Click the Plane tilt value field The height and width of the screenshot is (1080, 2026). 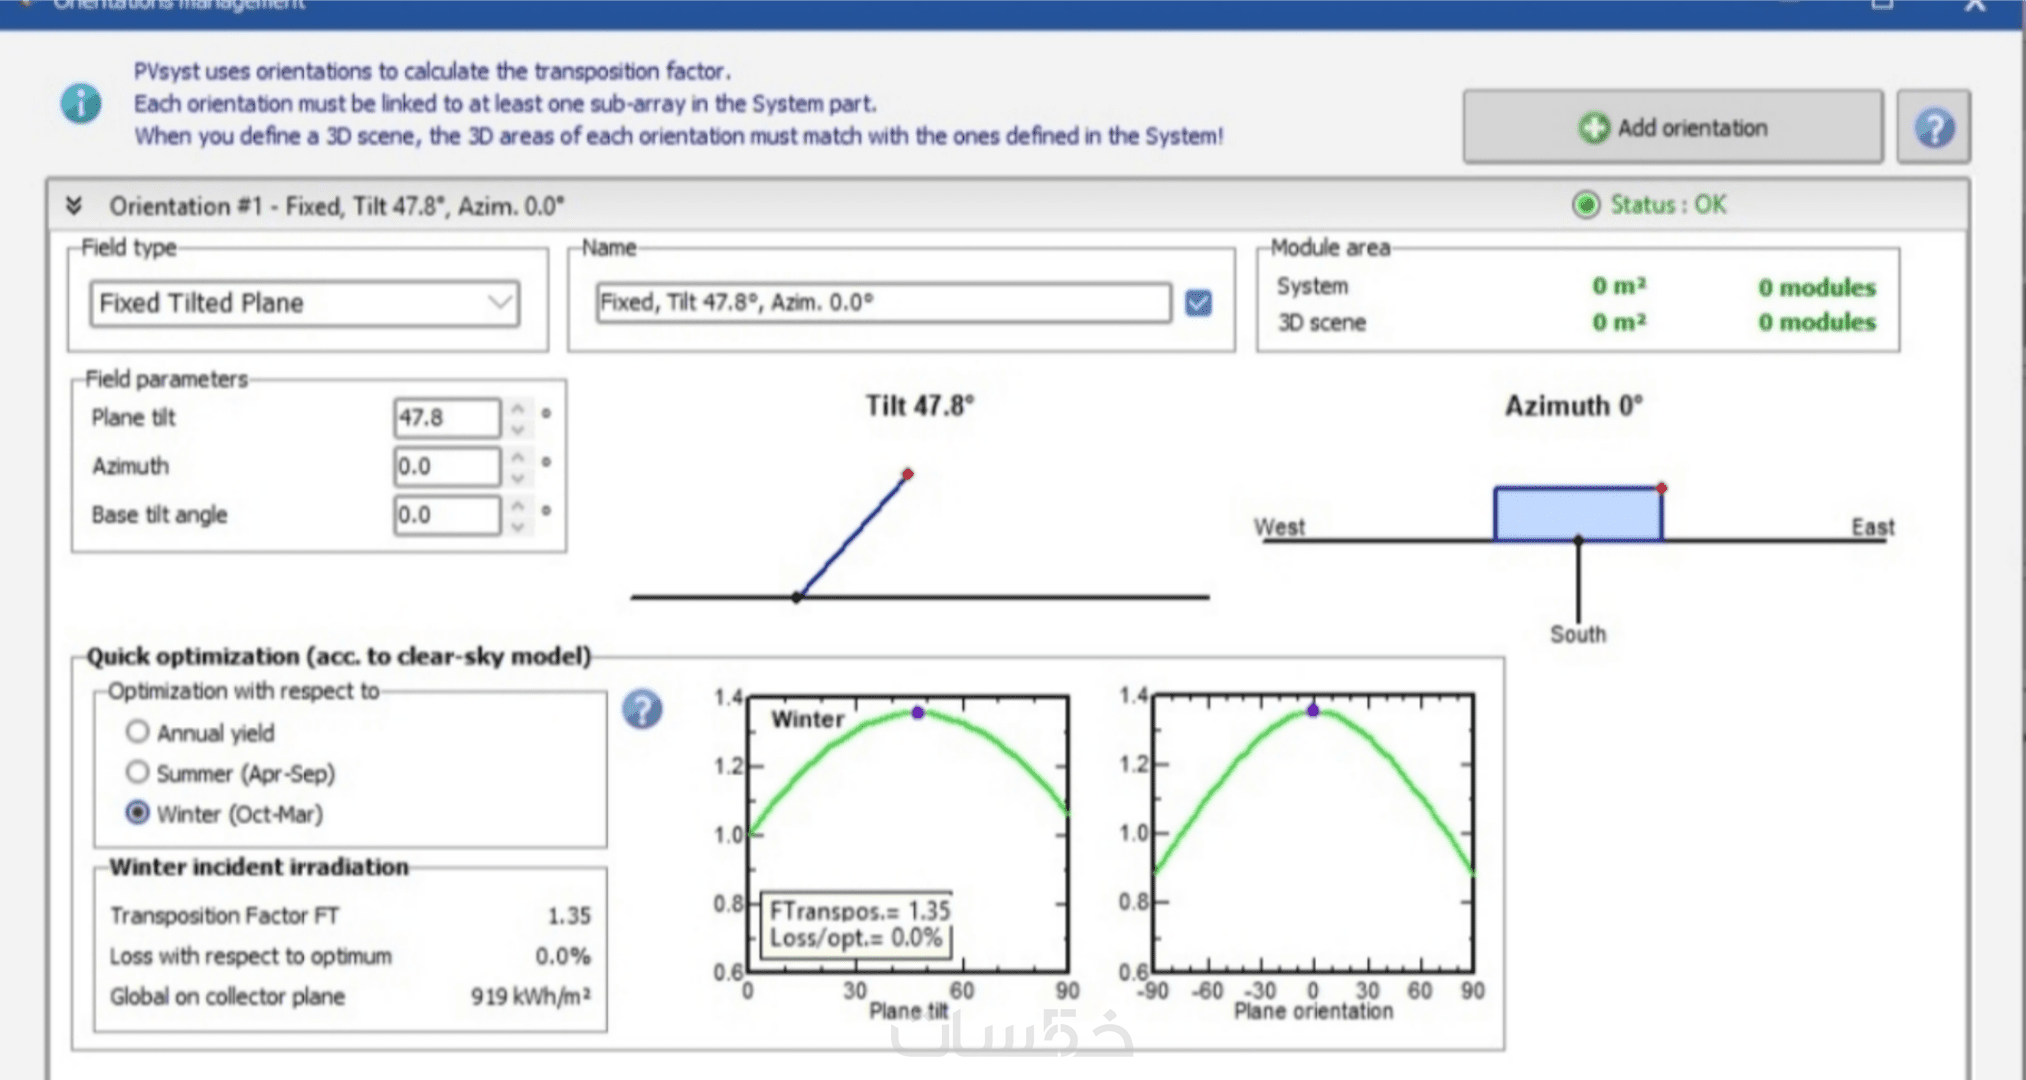point(446,418)
